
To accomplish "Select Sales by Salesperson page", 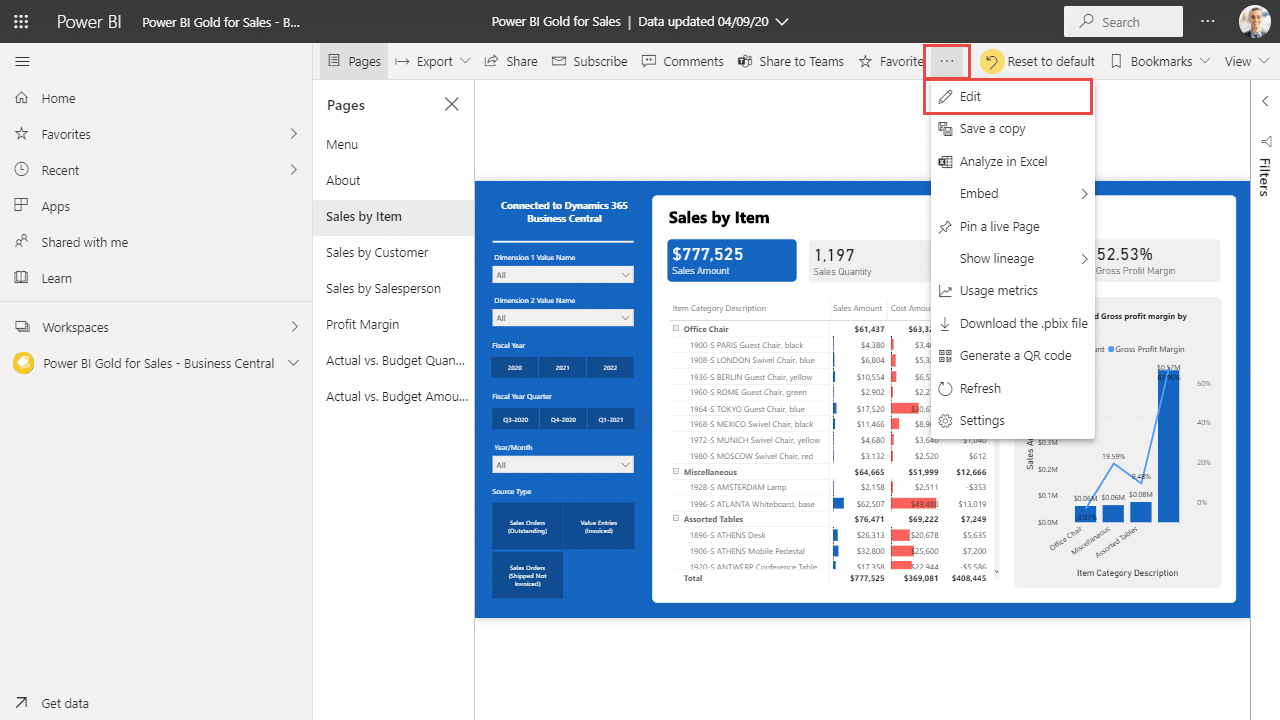I will tap(393, 288).
